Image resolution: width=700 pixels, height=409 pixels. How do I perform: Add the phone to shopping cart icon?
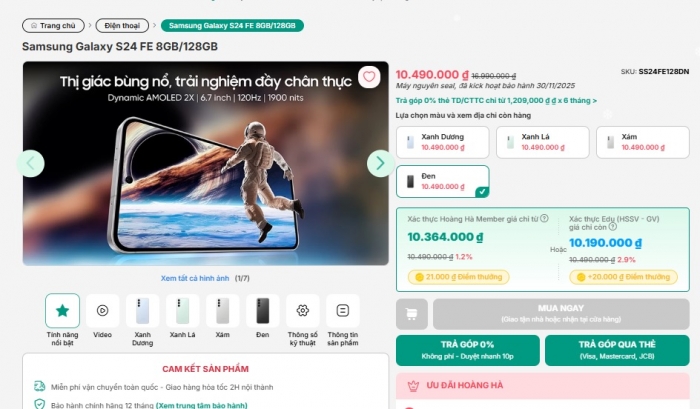pyautogui.click(x=412, y=314)
